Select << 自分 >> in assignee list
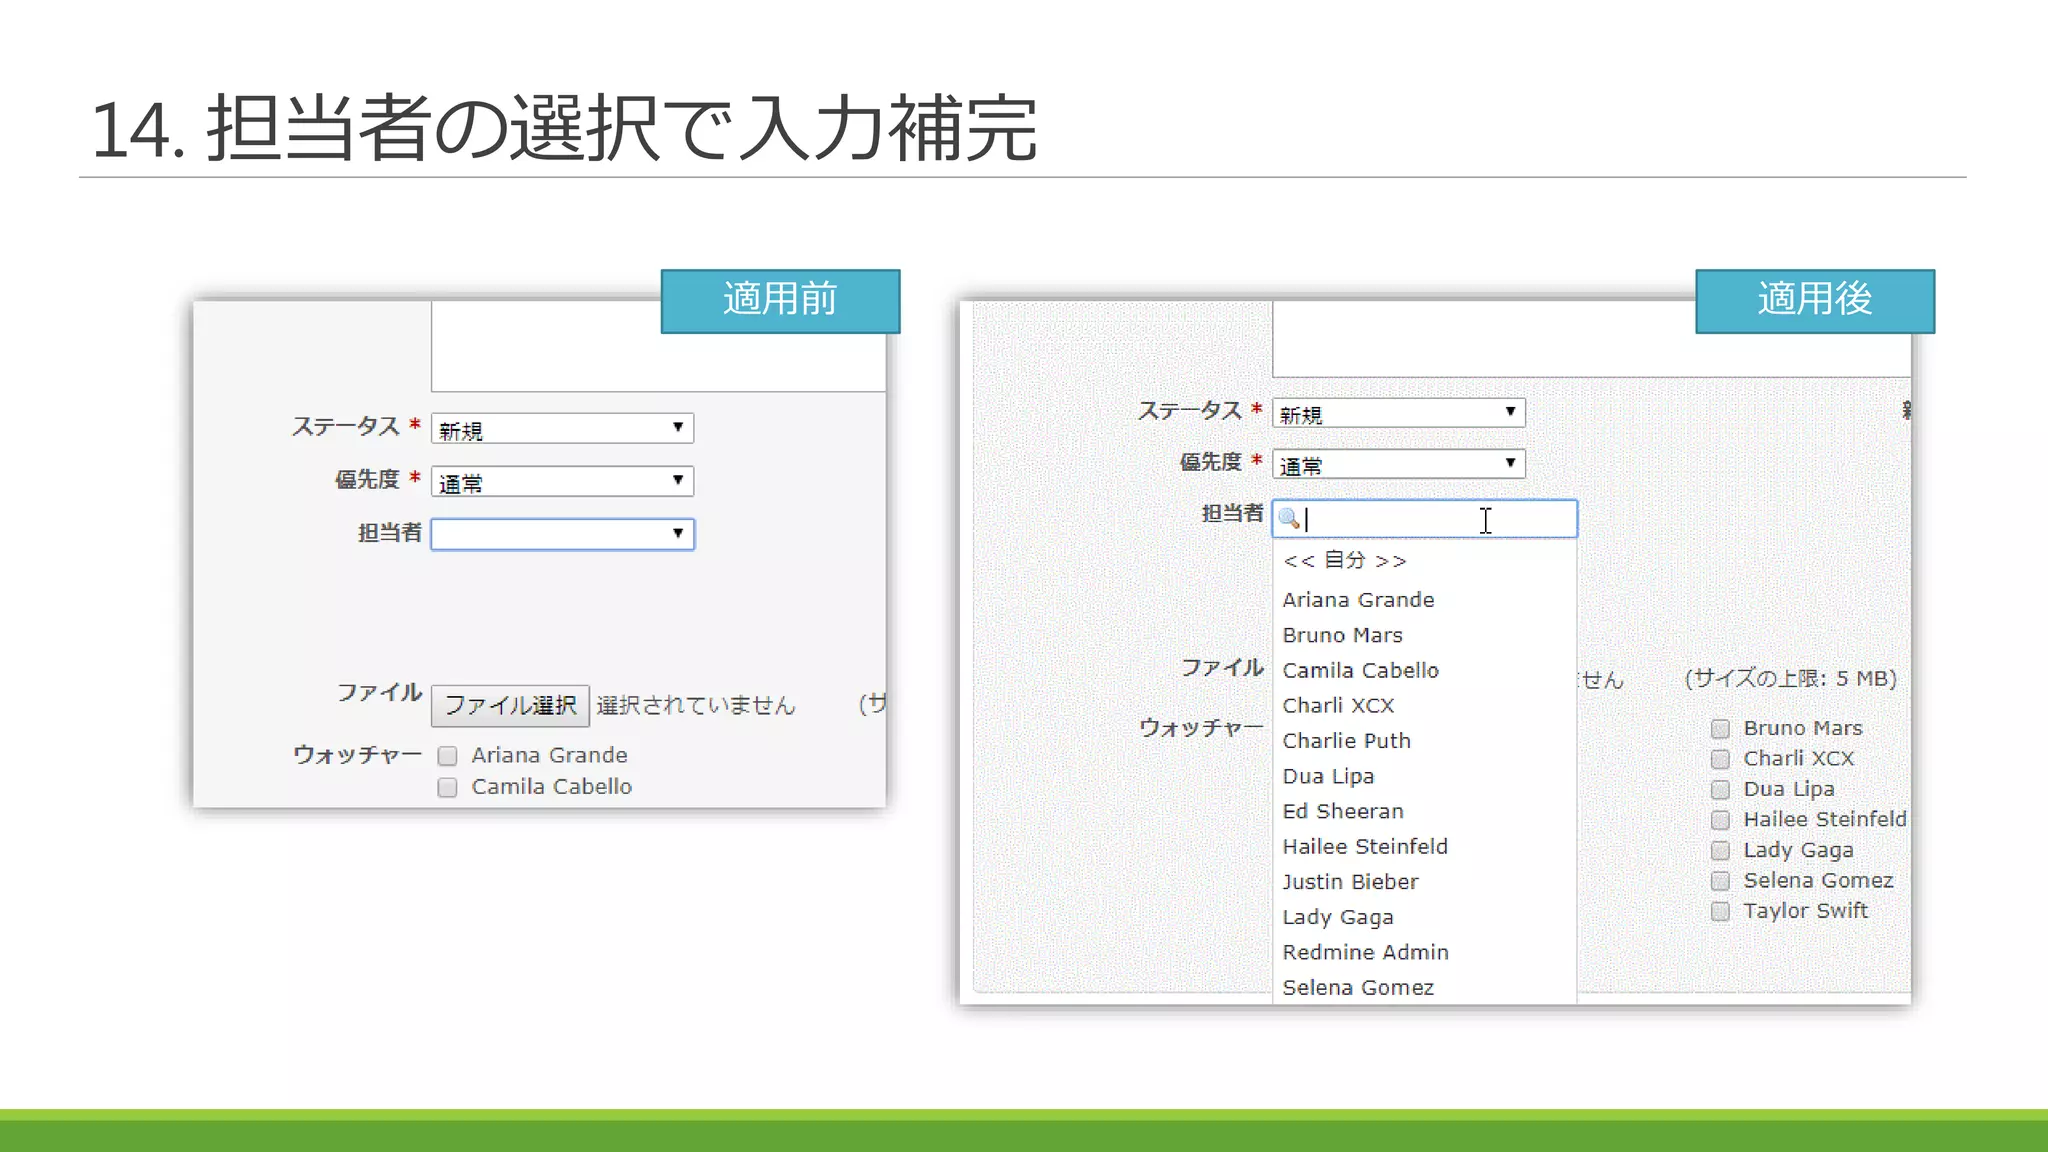The width and height of the screenshot is (2048, 1152). [x=1424, y=560]
